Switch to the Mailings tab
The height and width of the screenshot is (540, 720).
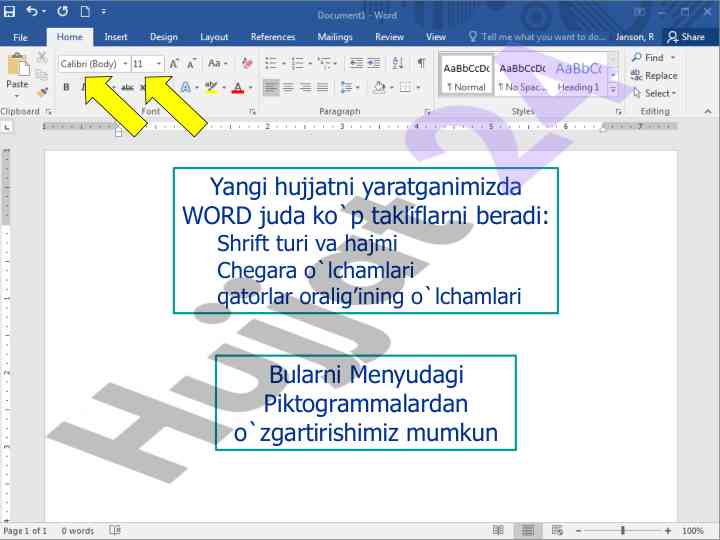point(335,37)
